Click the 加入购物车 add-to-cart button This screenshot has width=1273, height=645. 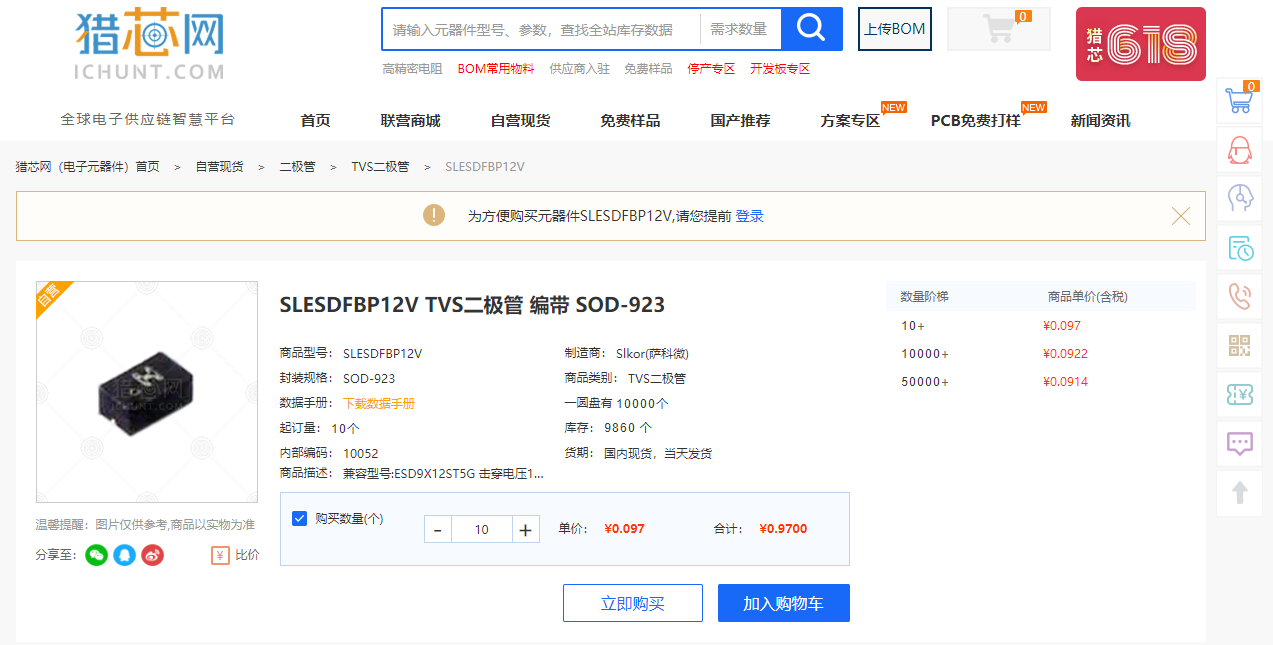[x=783, y=602]
